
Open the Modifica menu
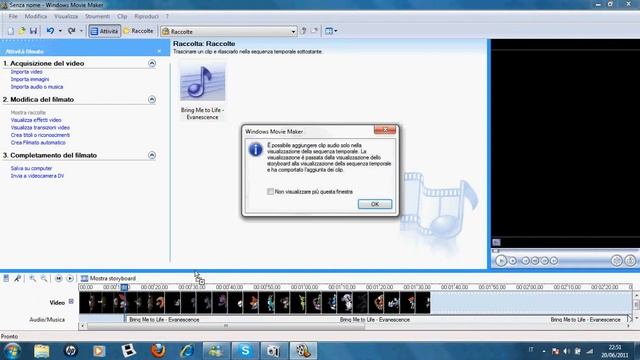[x=36, y=16]
